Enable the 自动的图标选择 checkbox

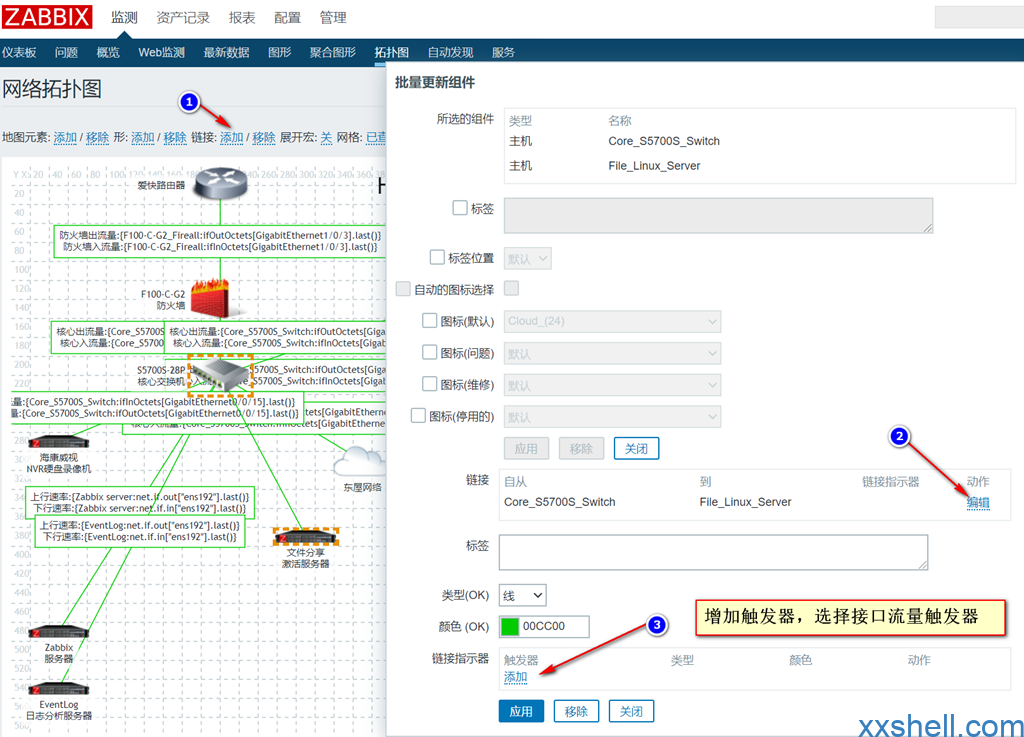point(403,289)
